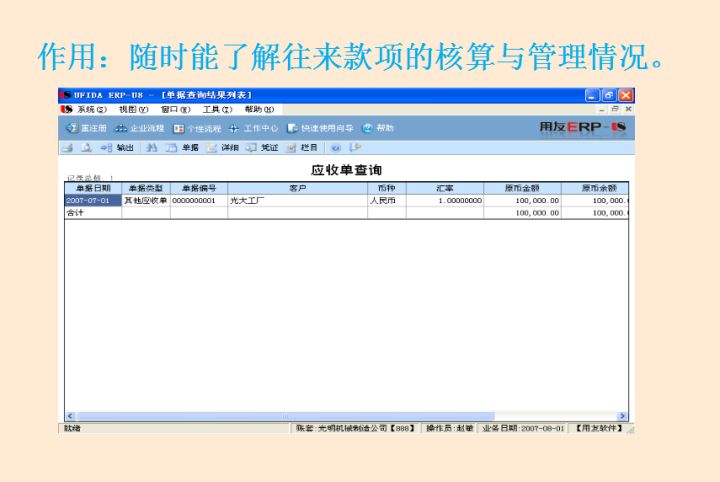Open the 工作中心 work center

pyautogui.click(x=253, y=129)
